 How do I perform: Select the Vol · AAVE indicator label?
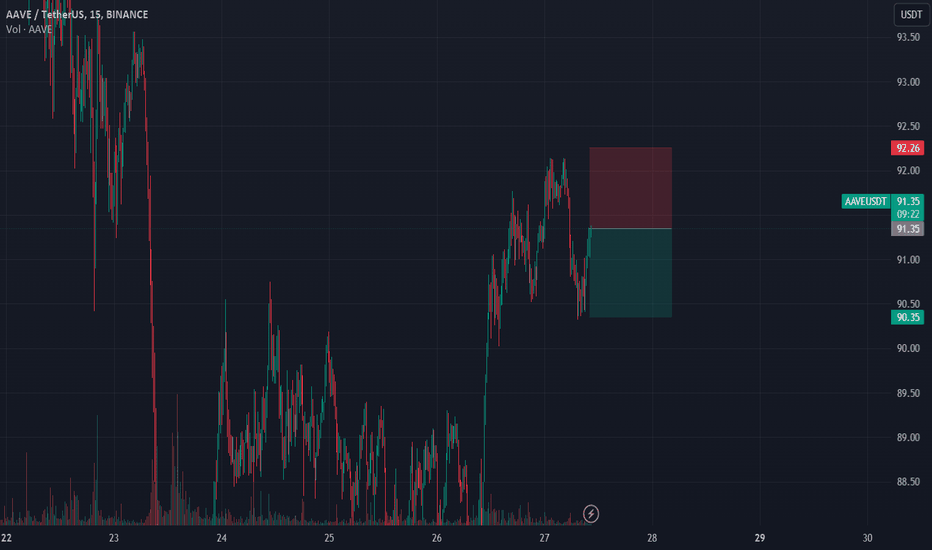coord(29,29)
